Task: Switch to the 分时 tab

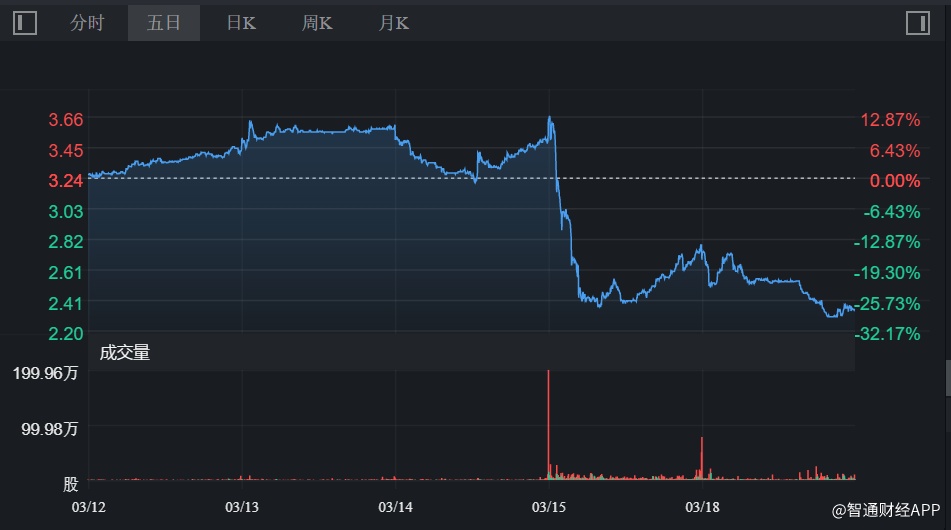Action: click(87, 23)
